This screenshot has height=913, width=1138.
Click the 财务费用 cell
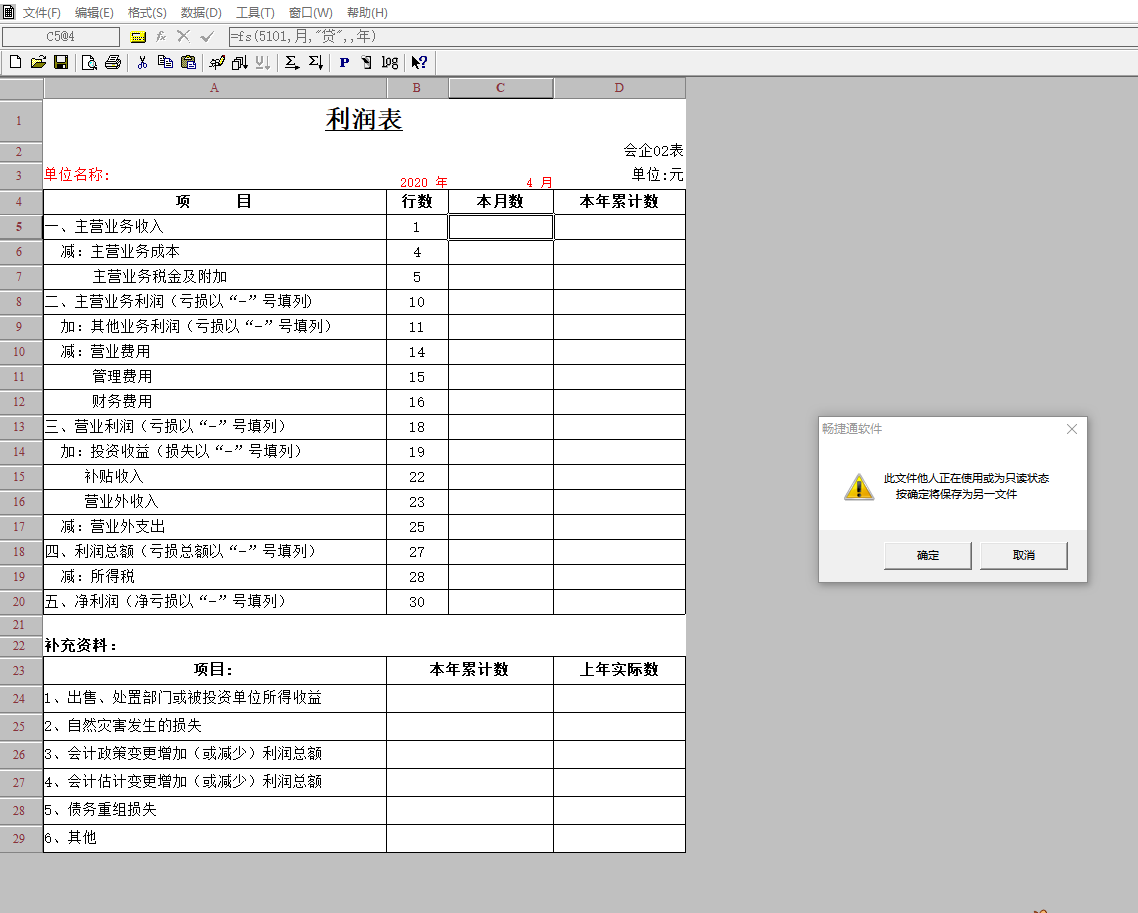click(215, 401)
